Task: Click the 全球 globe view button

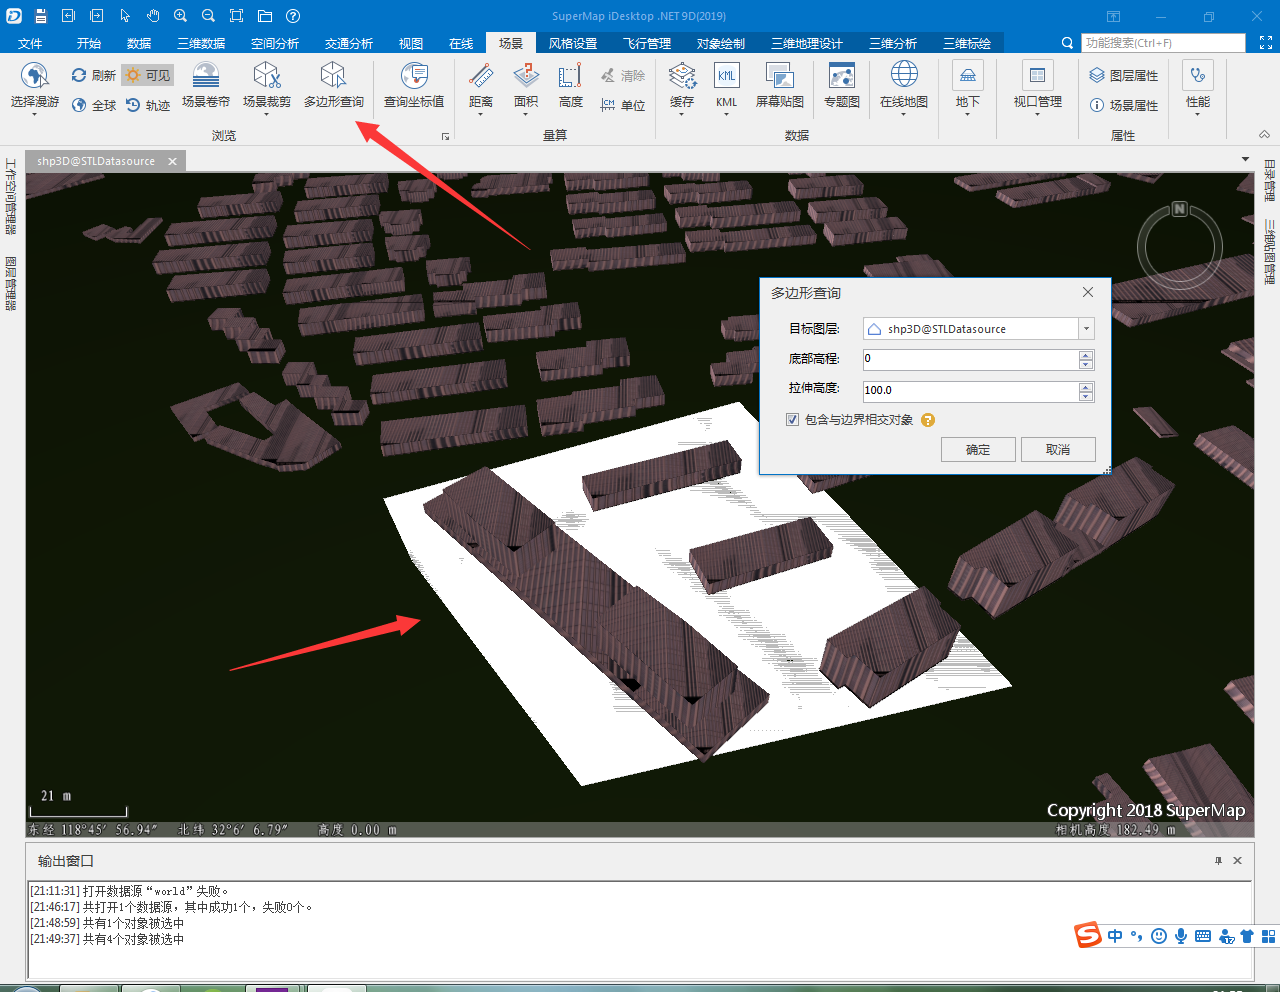Action: click(93, 105)
